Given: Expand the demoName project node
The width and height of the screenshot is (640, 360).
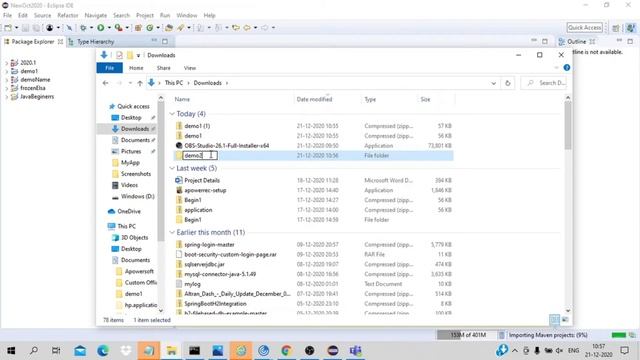Looking at the screenshot, I should (6, 80).
